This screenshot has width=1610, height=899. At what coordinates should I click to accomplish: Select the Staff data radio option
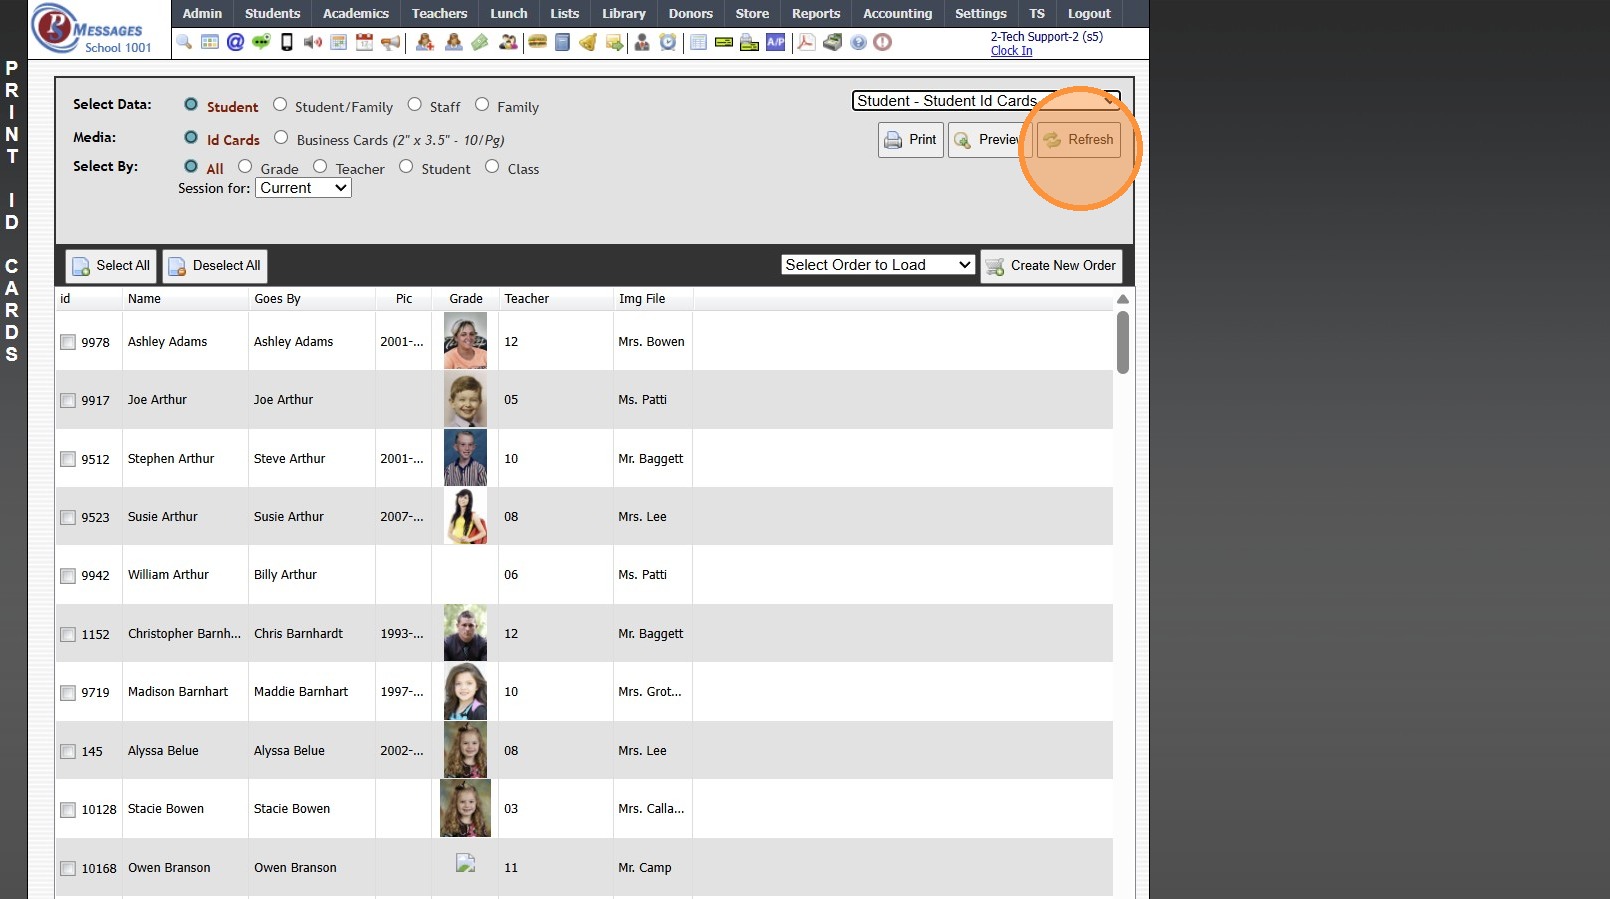pyautogui.click(x=414, y=104)
